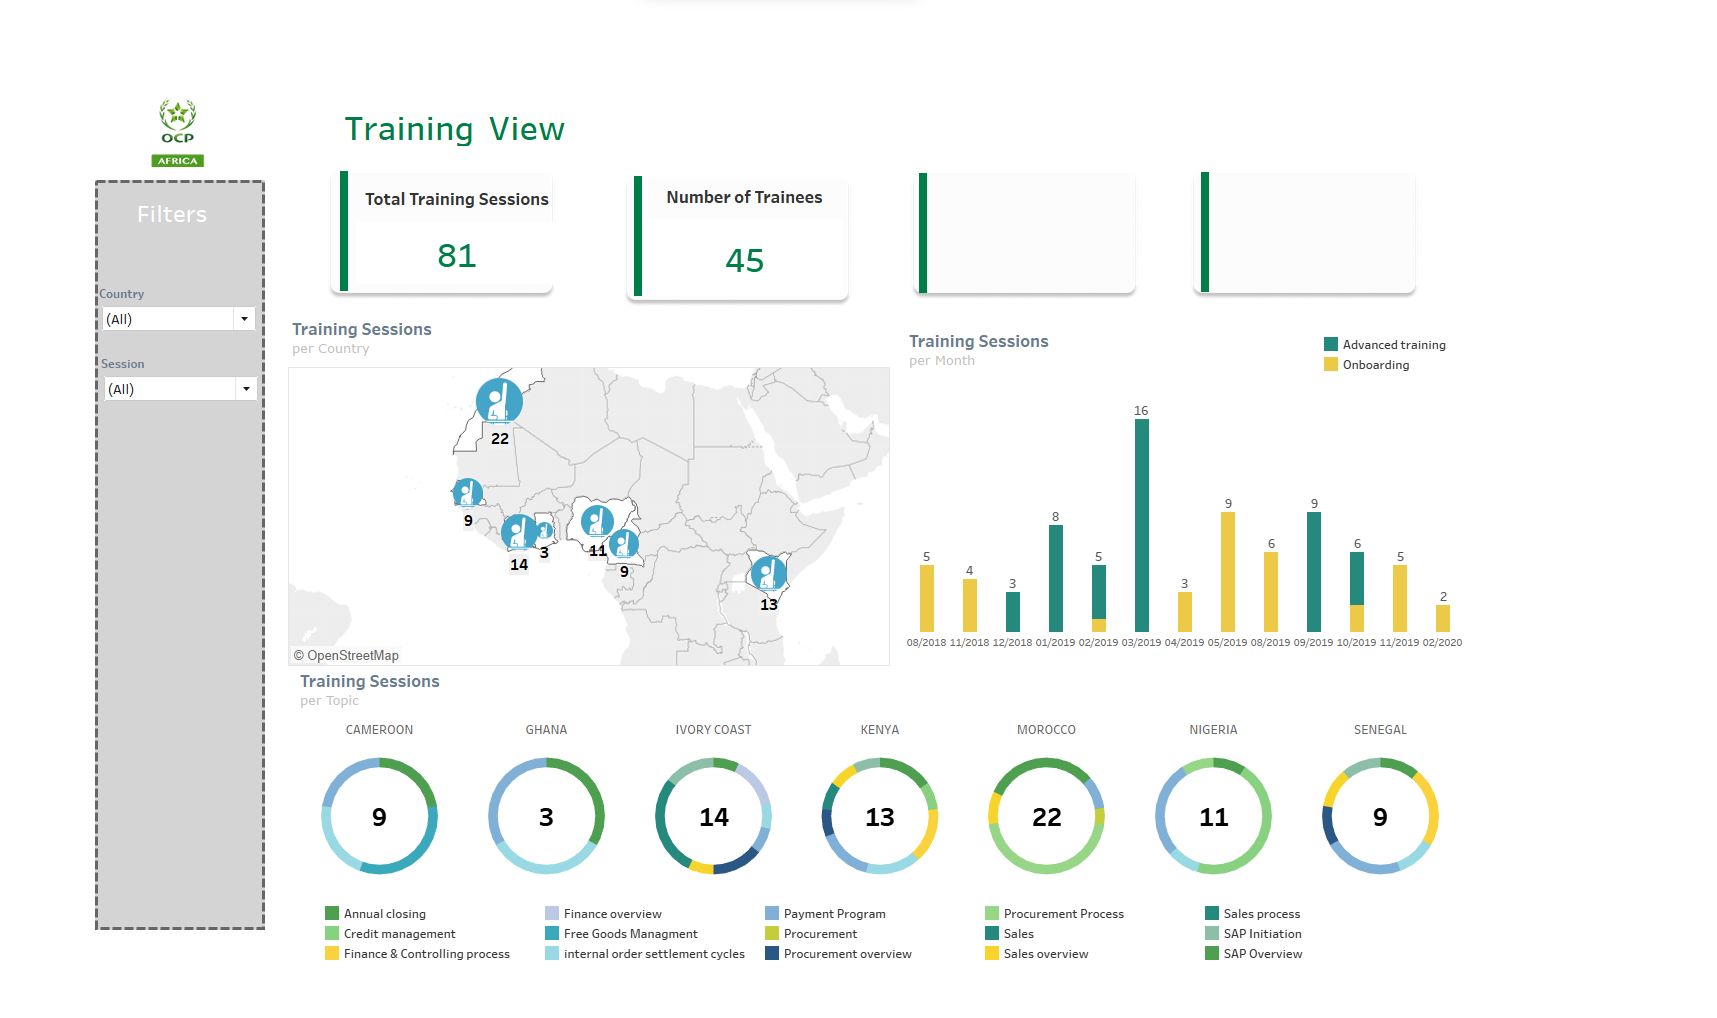This screenshot has width=1717, height=1018.
Task: Select the Kenya map marker labeled 13
Action: [769, 574]
